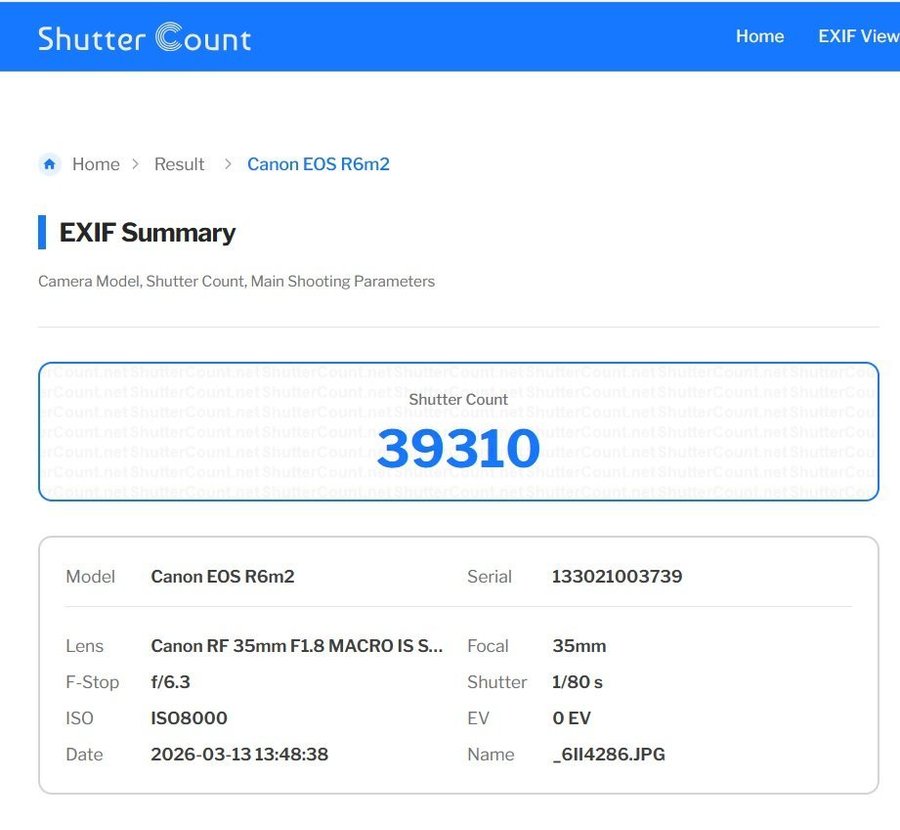Click the Shutter Count logo
900x830 pixels.
pyautogui.click(x=145, y=38)
